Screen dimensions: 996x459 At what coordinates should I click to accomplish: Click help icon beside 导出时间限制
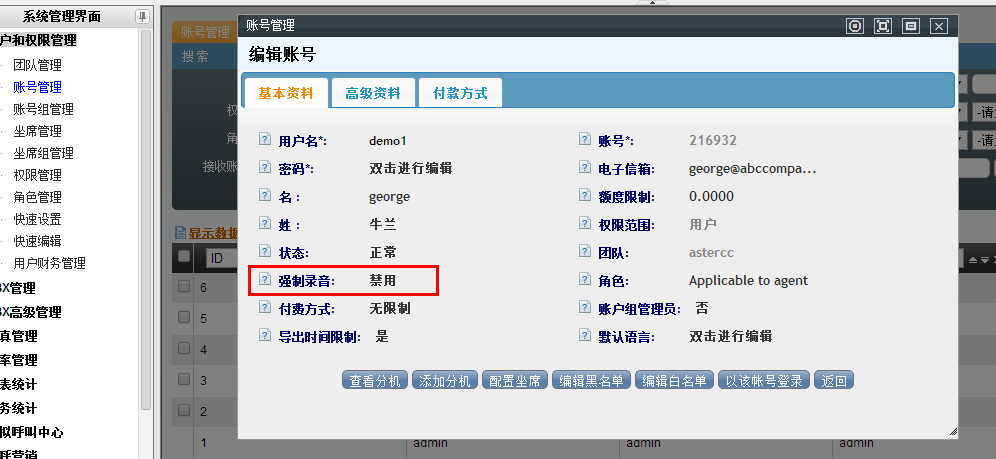(265, 337)
